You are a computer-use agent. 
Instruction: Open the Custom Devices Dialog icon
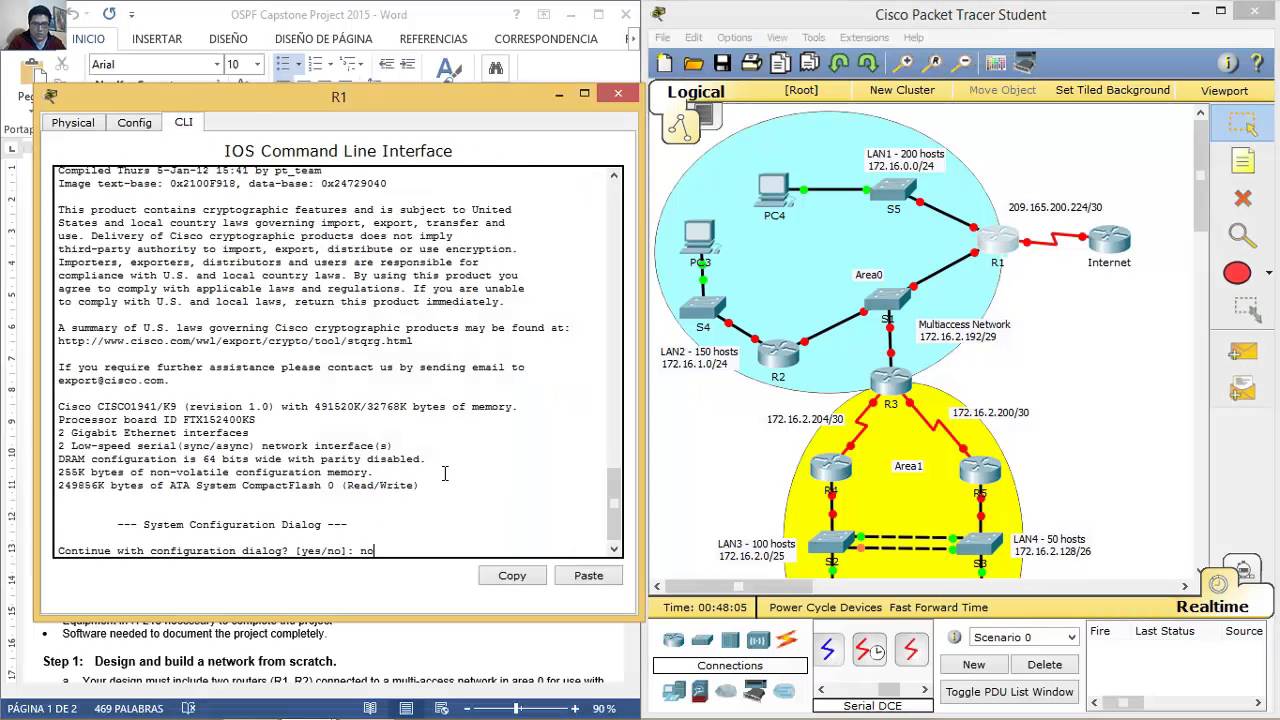pyautogui.click(x=1025, y=63)
